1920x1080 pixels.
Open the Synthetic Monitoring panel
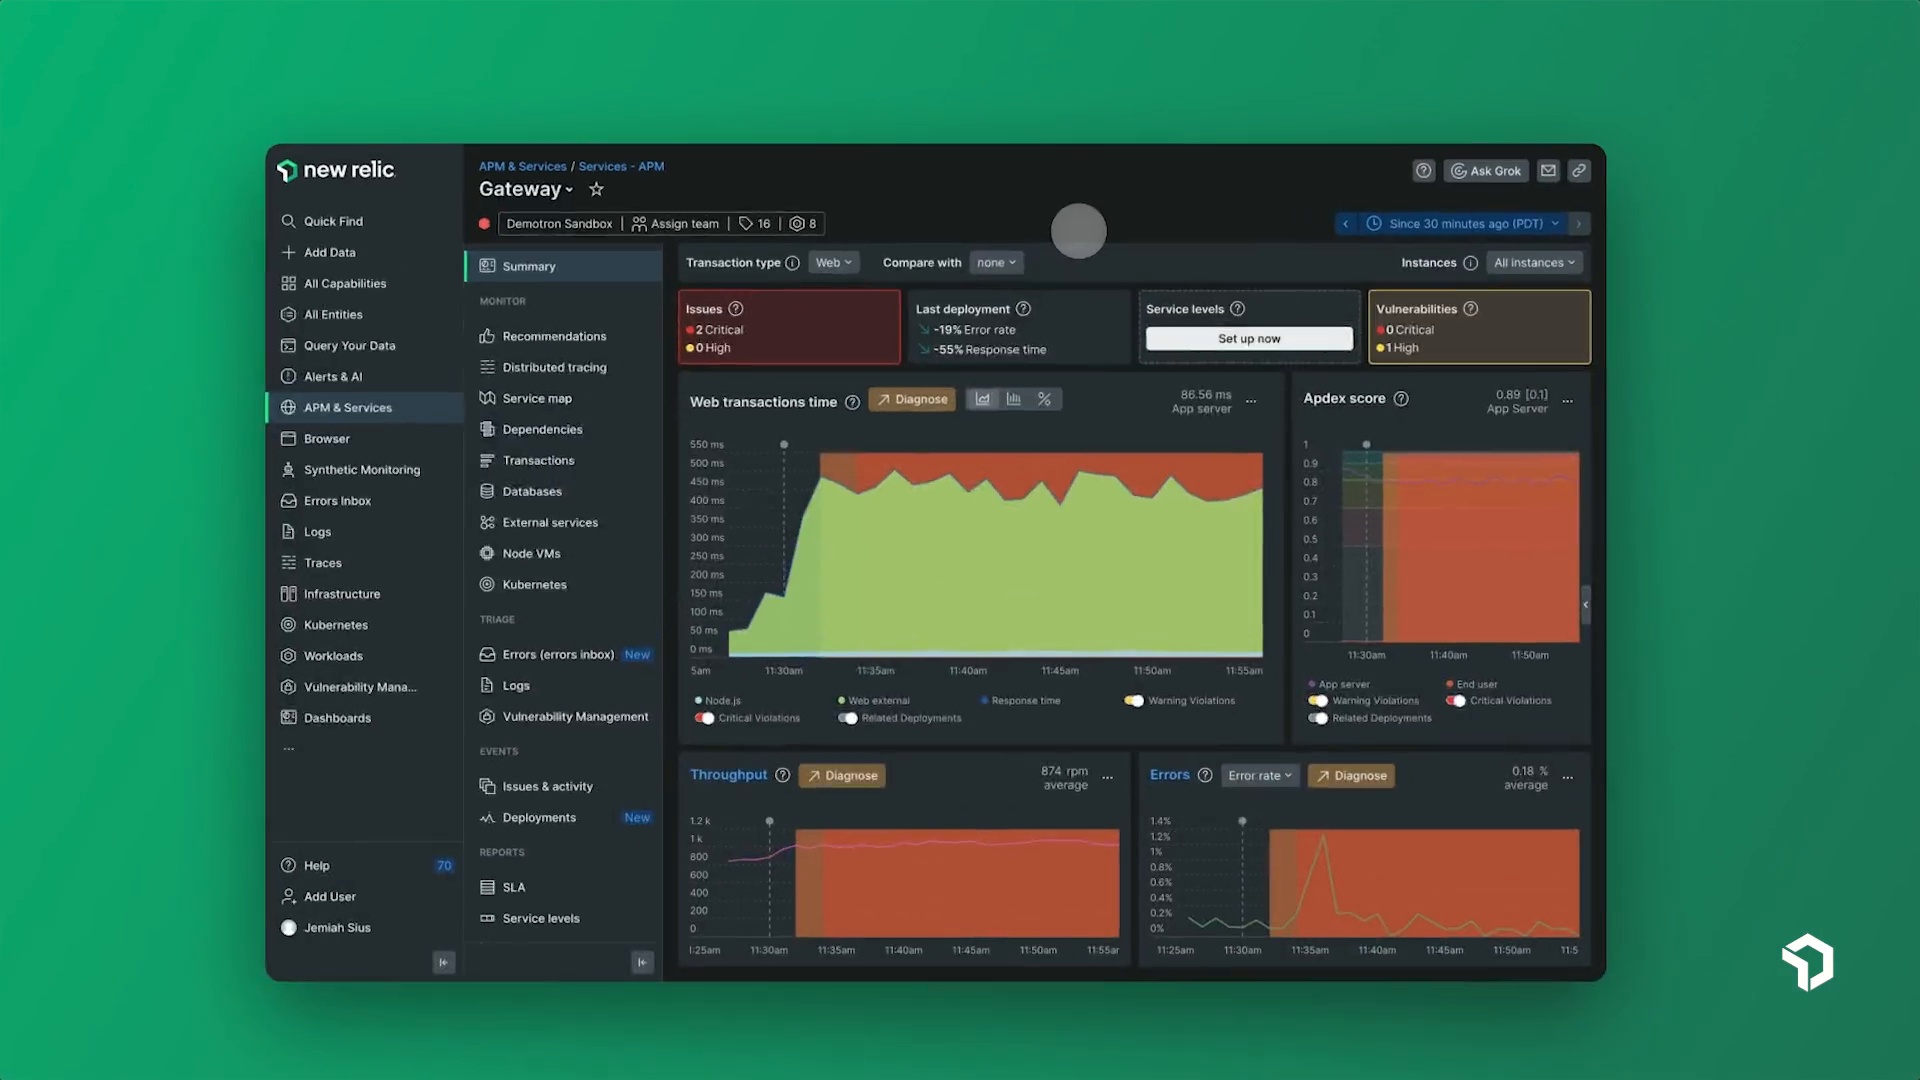[363, 468]
